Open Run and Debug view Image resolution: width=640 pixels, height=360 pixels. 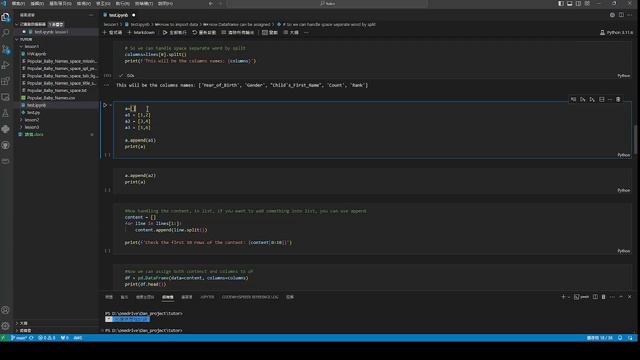click(6, 65)
